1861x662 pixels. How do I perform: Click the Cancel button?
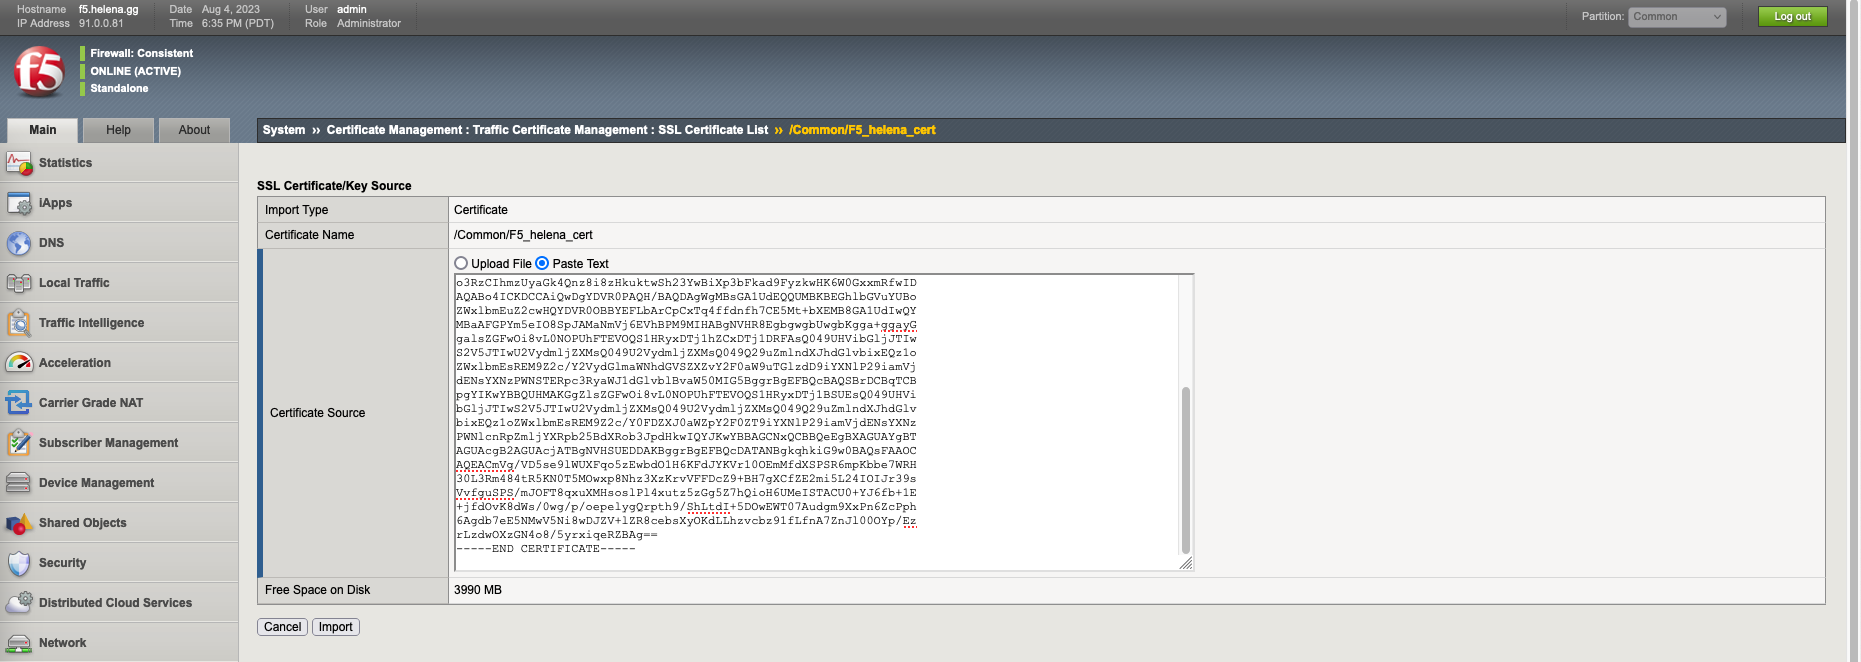[282, 627]
